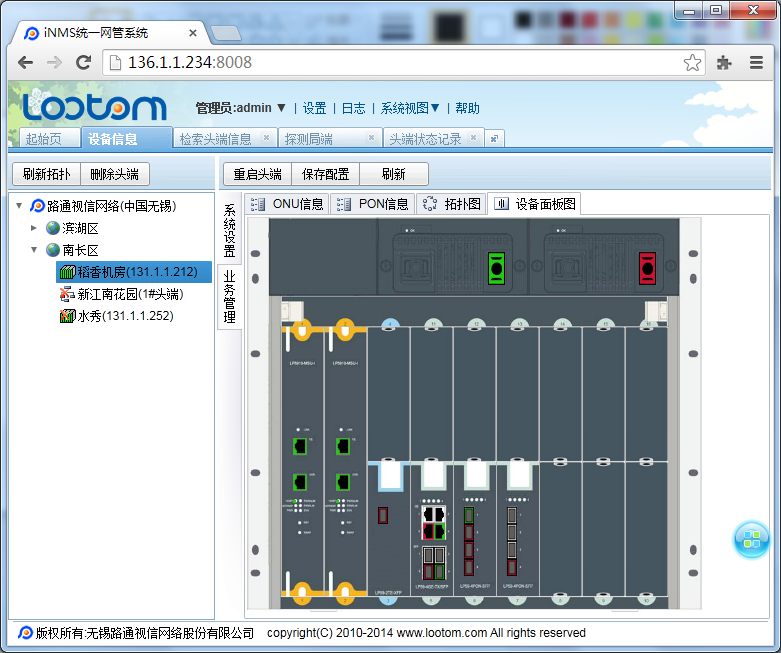The height and width of the screenshot is (653, 781).
Task: Click the green power module indicator
Action: tap(494, 268)
